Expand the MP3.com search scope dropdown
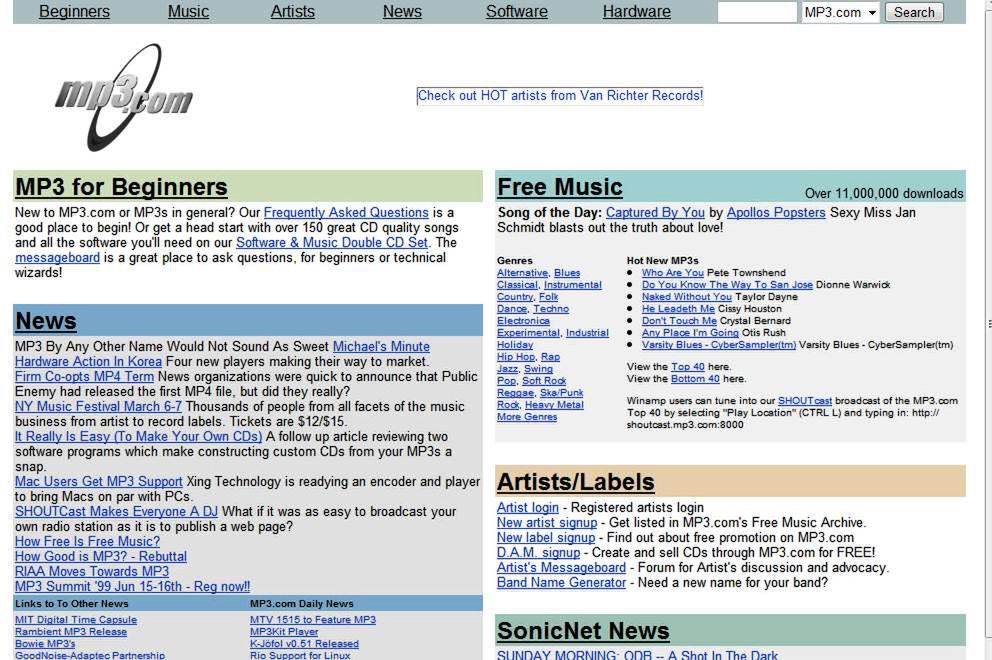992x660 pixels. coord(840,12)
